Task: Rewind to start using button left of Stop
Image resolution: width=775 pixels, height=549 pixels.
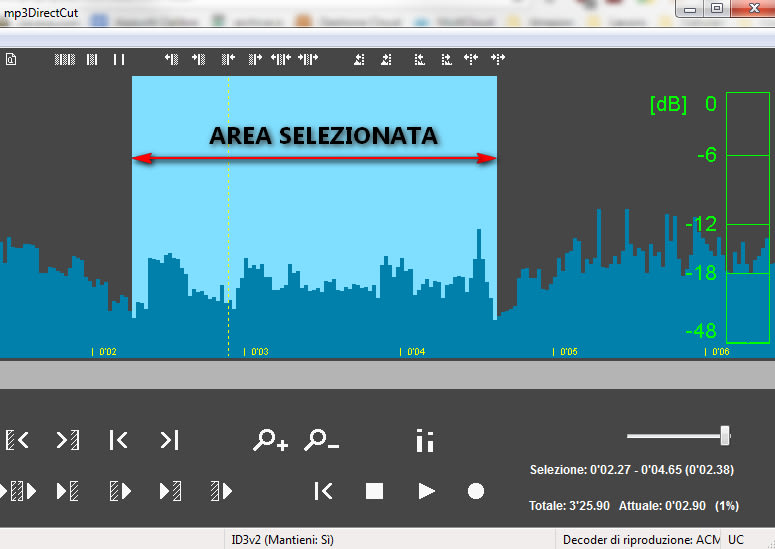Action: click(x=324, y=491)
